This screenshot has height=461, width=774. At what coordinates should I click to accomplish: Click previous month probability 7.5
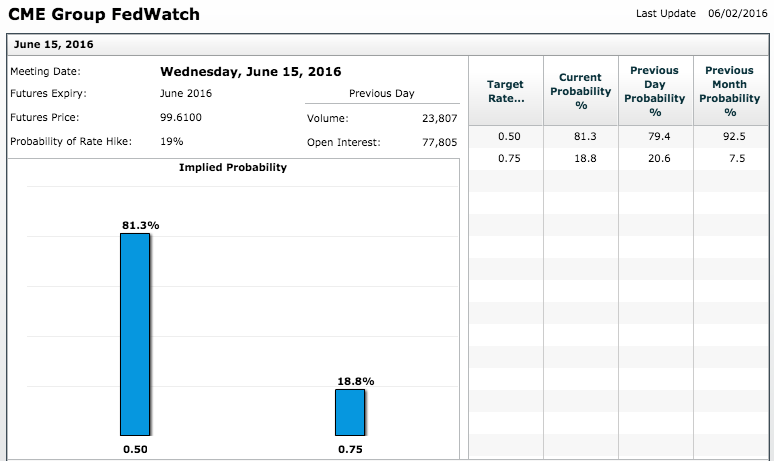point(737,158)
